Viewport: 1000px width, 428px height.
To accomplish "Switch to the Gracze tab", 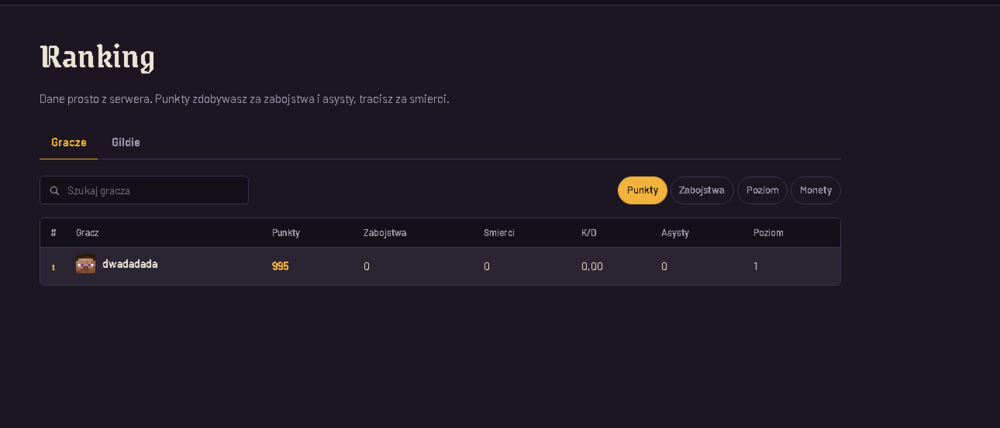I will [69, 142].
